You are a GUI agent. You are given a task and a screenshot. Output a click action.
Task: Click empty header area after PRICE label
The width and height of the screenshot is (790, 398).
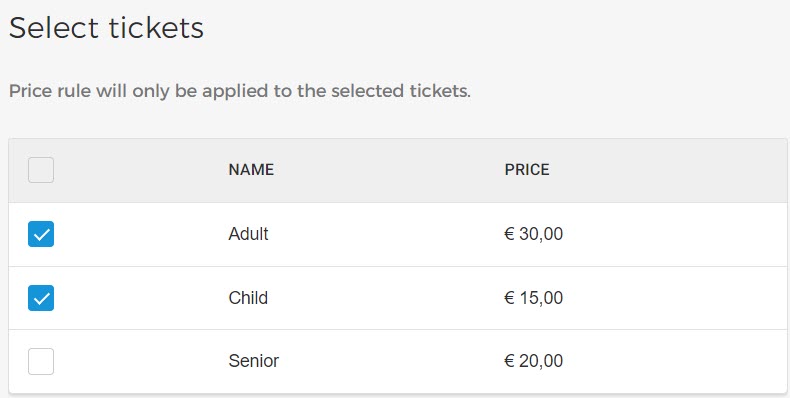668,170
